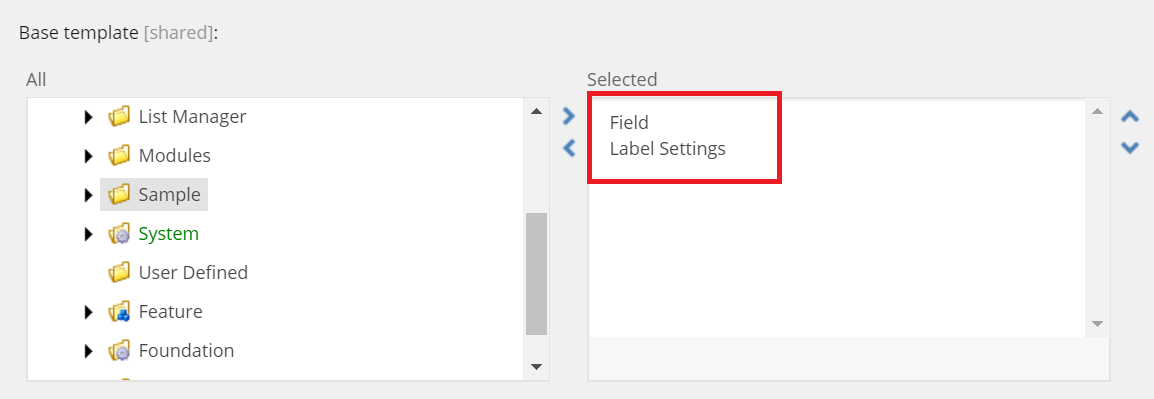The height and width of the screenshot is (399, 1154).
Task: Remove selected item with blue left arrow
Action: click(x=568, y=149)
